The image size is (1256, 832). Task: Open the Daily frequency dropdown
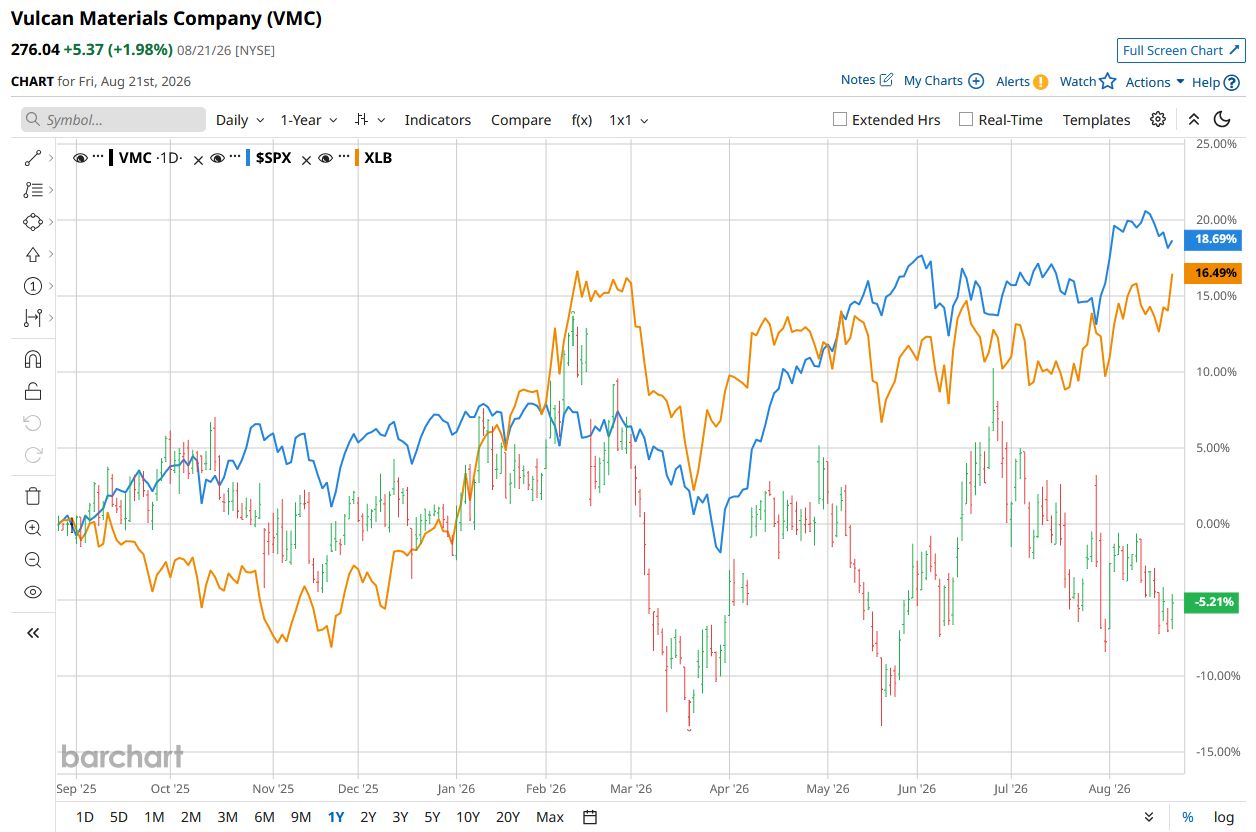point(240,120)
